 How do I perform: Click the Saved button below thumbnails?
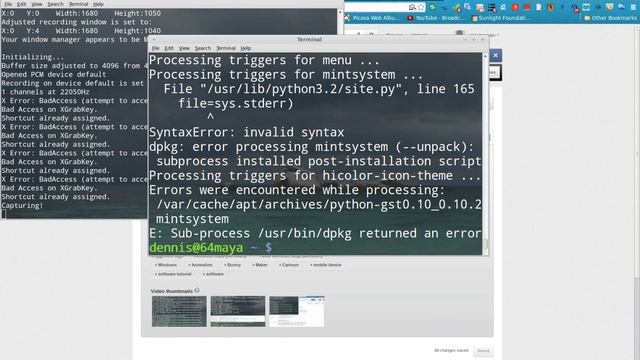coord(483,351)
